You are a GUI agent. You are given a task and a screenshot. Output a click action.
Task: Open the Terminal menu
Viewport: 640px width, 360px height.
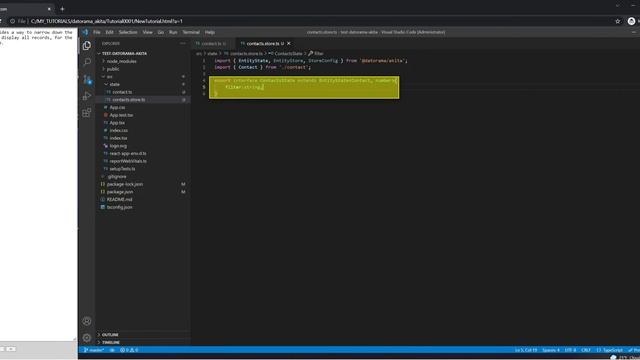coord(191,32)
